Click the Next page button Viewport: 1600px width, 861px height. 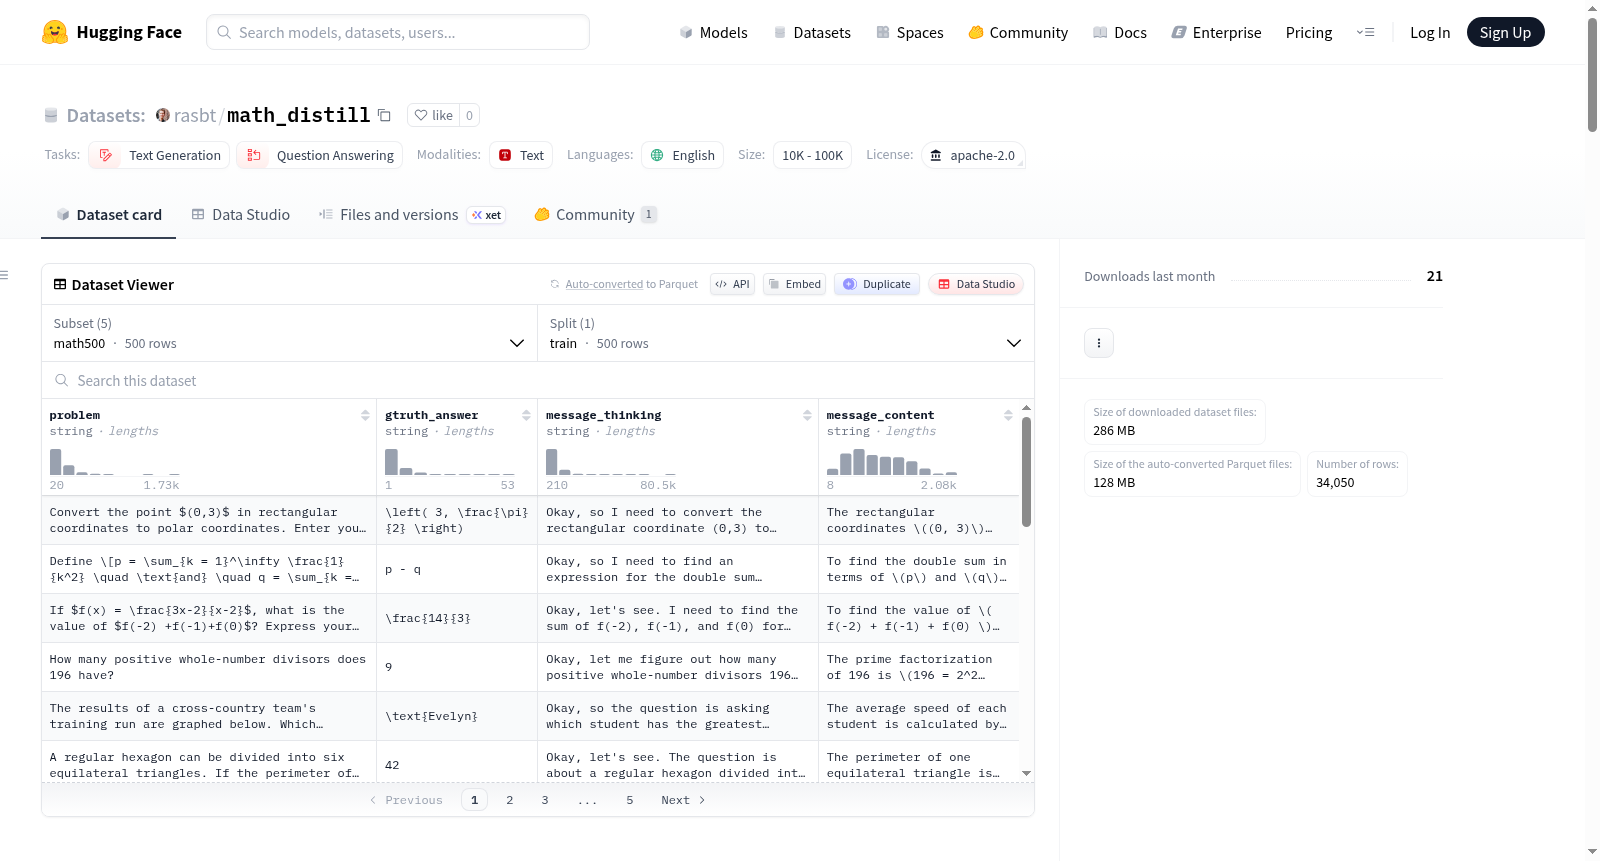pyautogui.click(x=683, y=800)
